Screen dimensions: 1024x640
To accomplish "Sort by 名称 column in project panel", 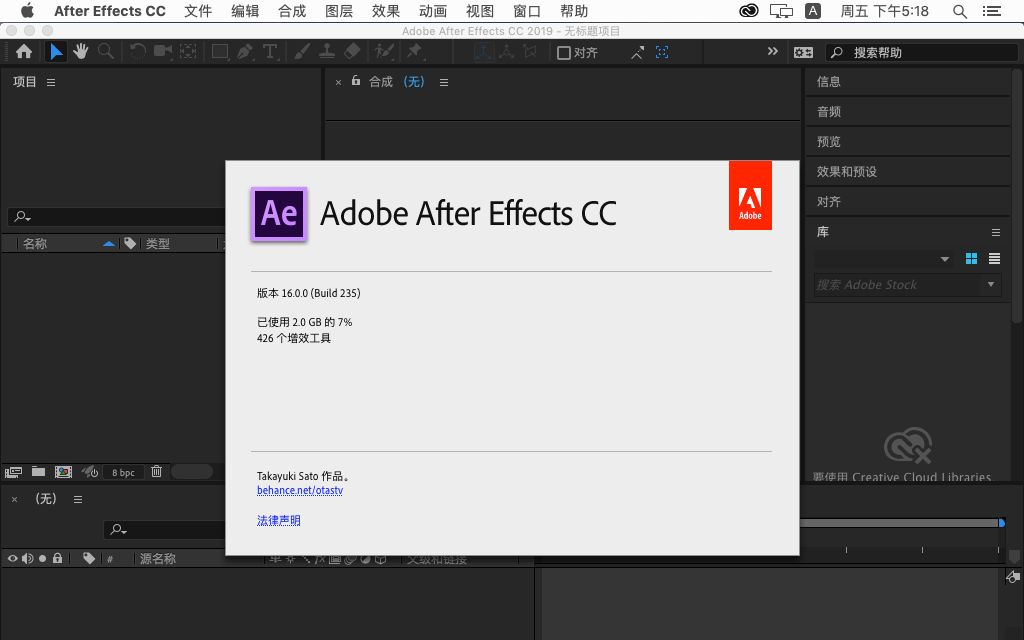I will [35, 244].
